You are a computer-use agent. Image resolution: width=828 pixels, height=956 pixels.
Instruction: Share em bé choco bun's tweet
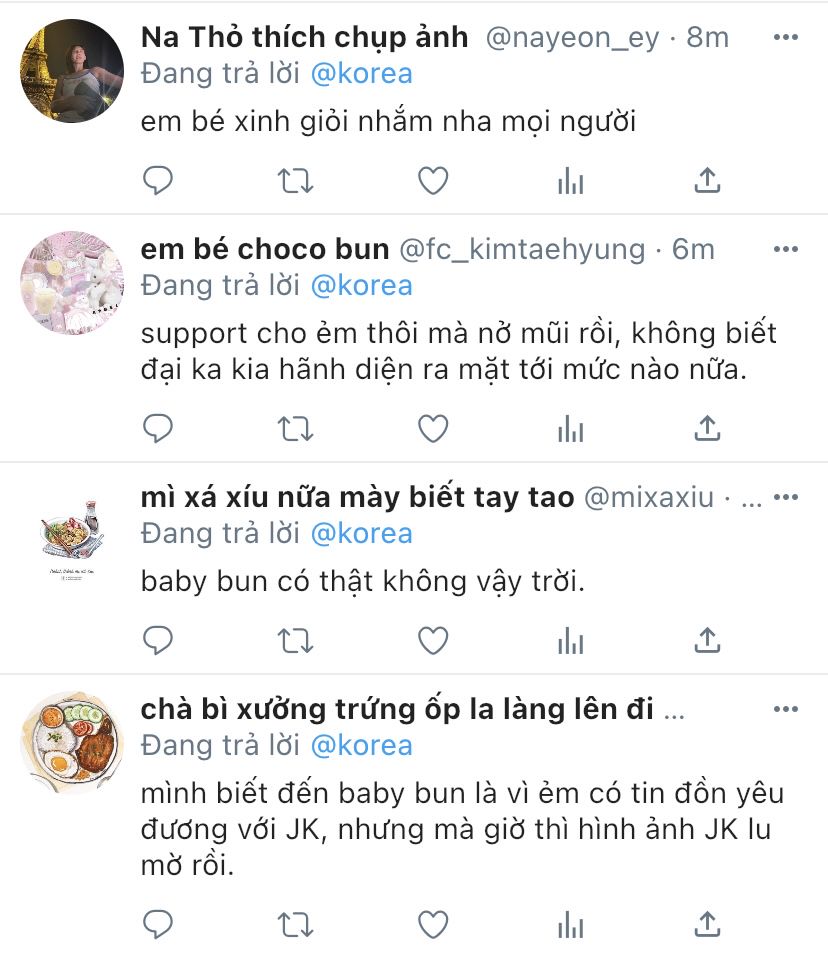(707, 428)
